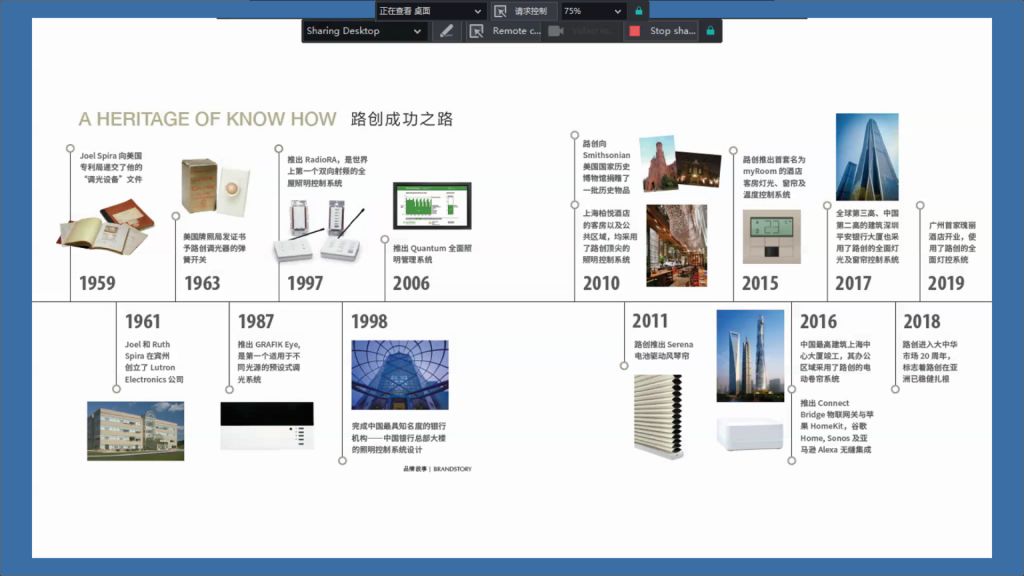Click the Shanghai hotel restaurant interior photo
This screenshot has height=576, width=1024.
click(677, 246)
